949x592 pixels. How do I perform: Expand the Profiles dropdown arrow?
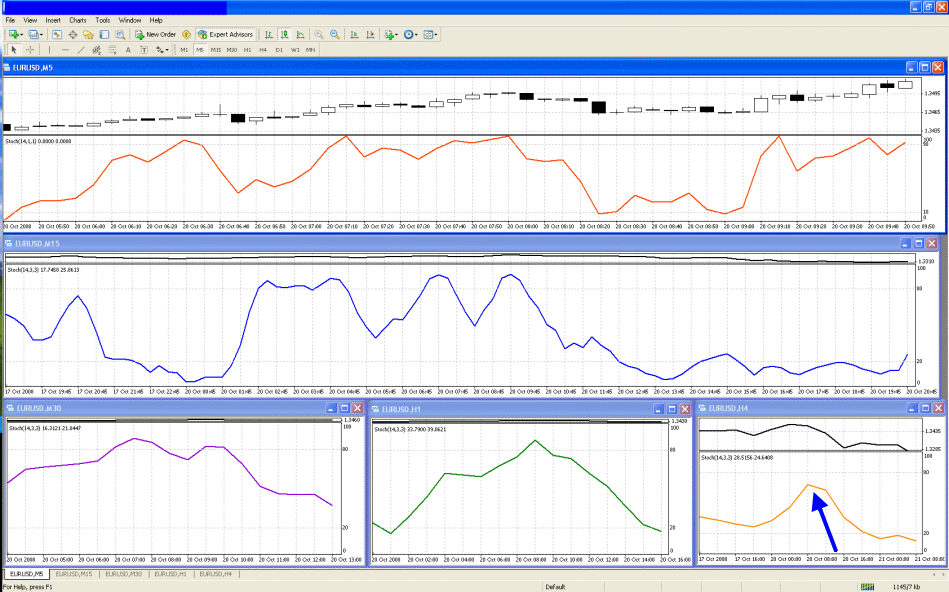click(41, 35)
